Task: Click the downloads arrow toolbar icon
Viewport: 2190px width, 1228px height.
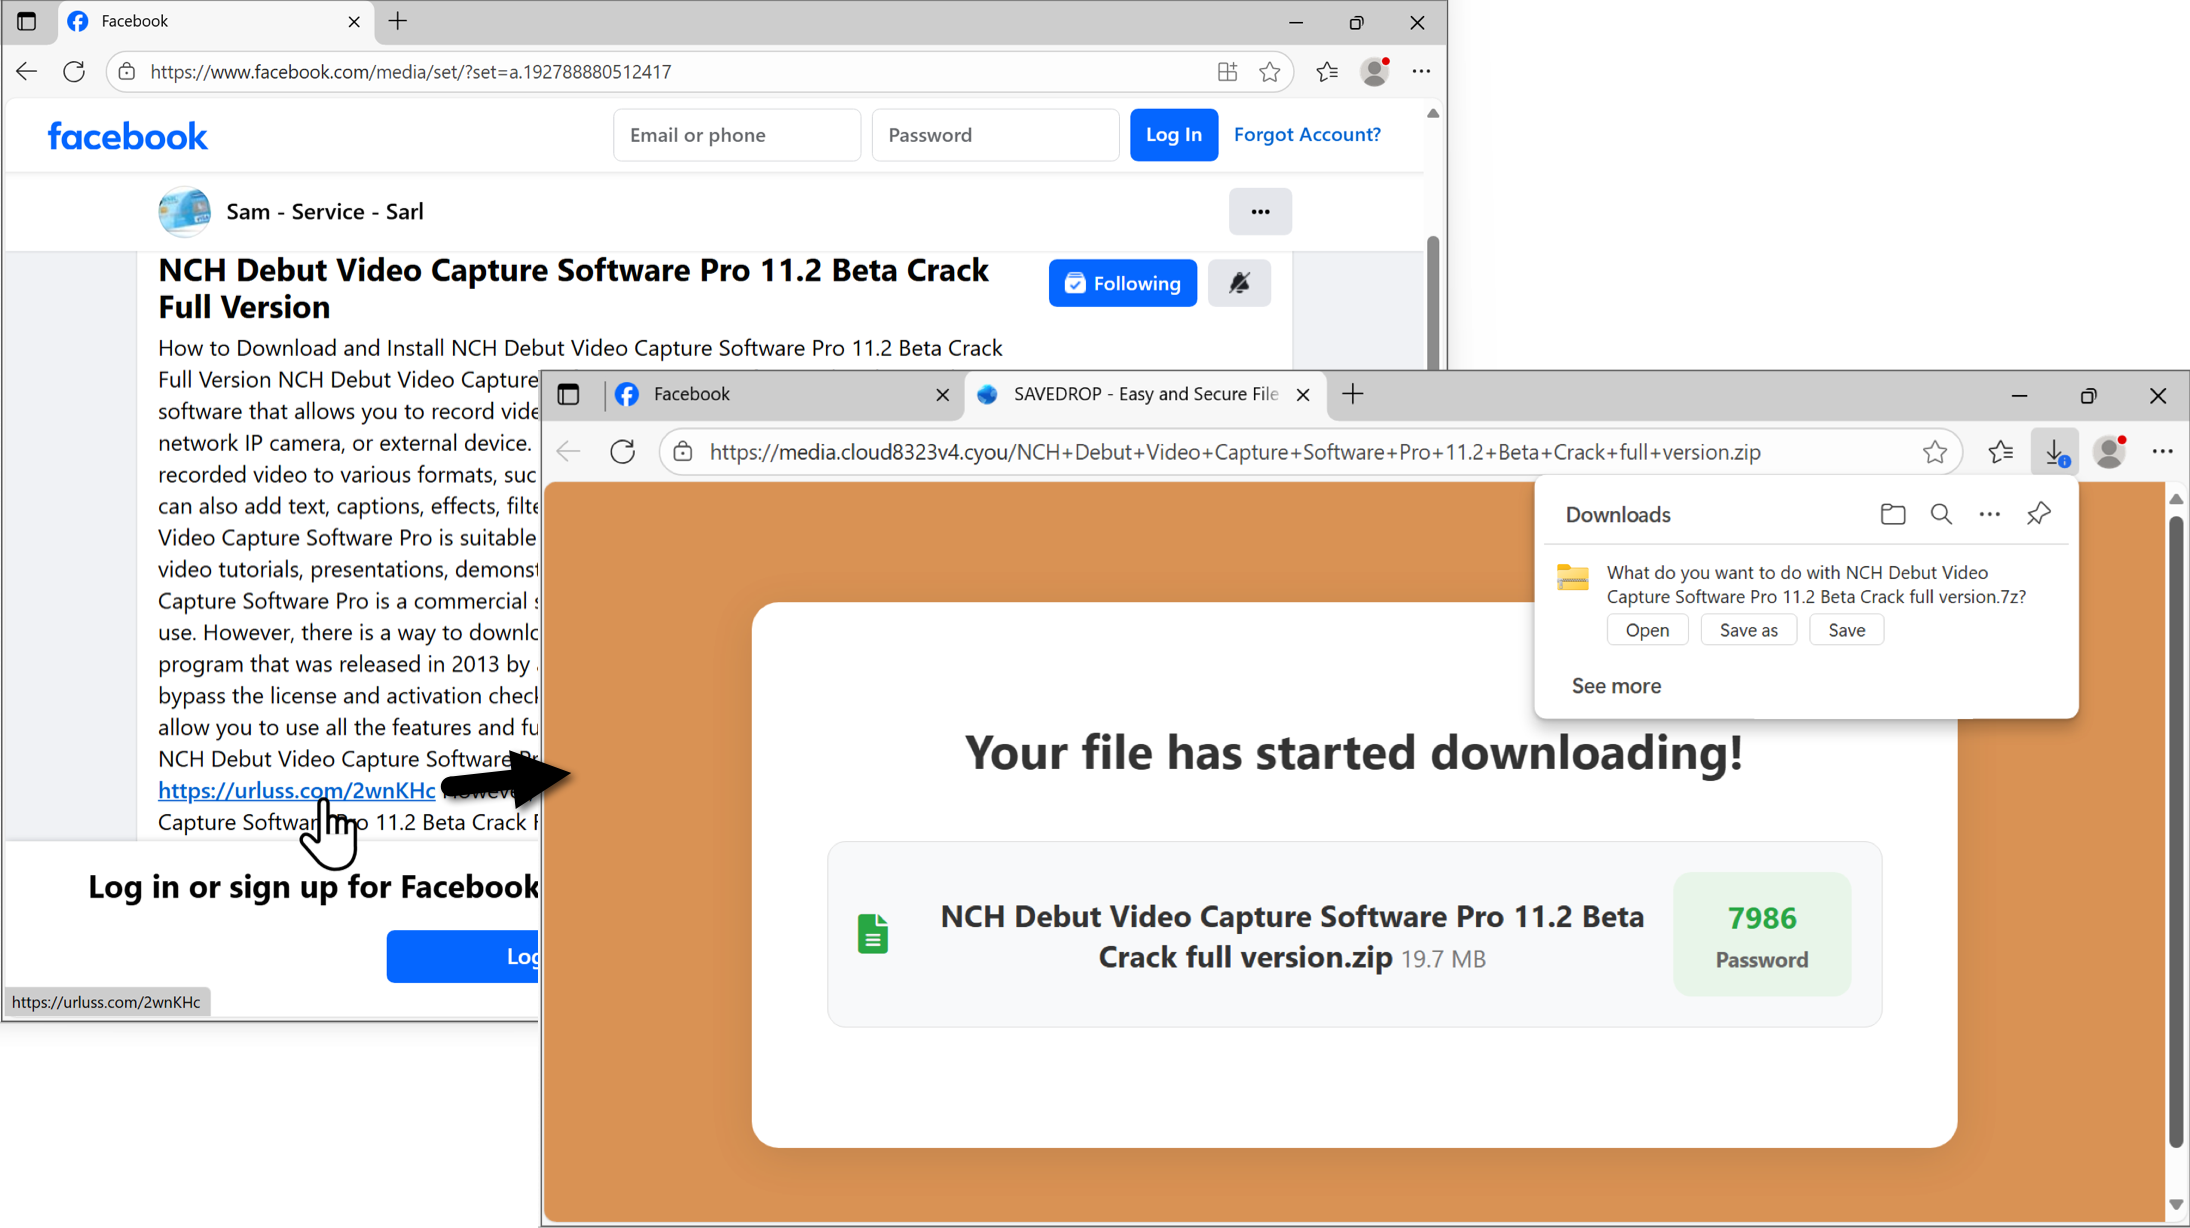Action: click(2055, 452)
